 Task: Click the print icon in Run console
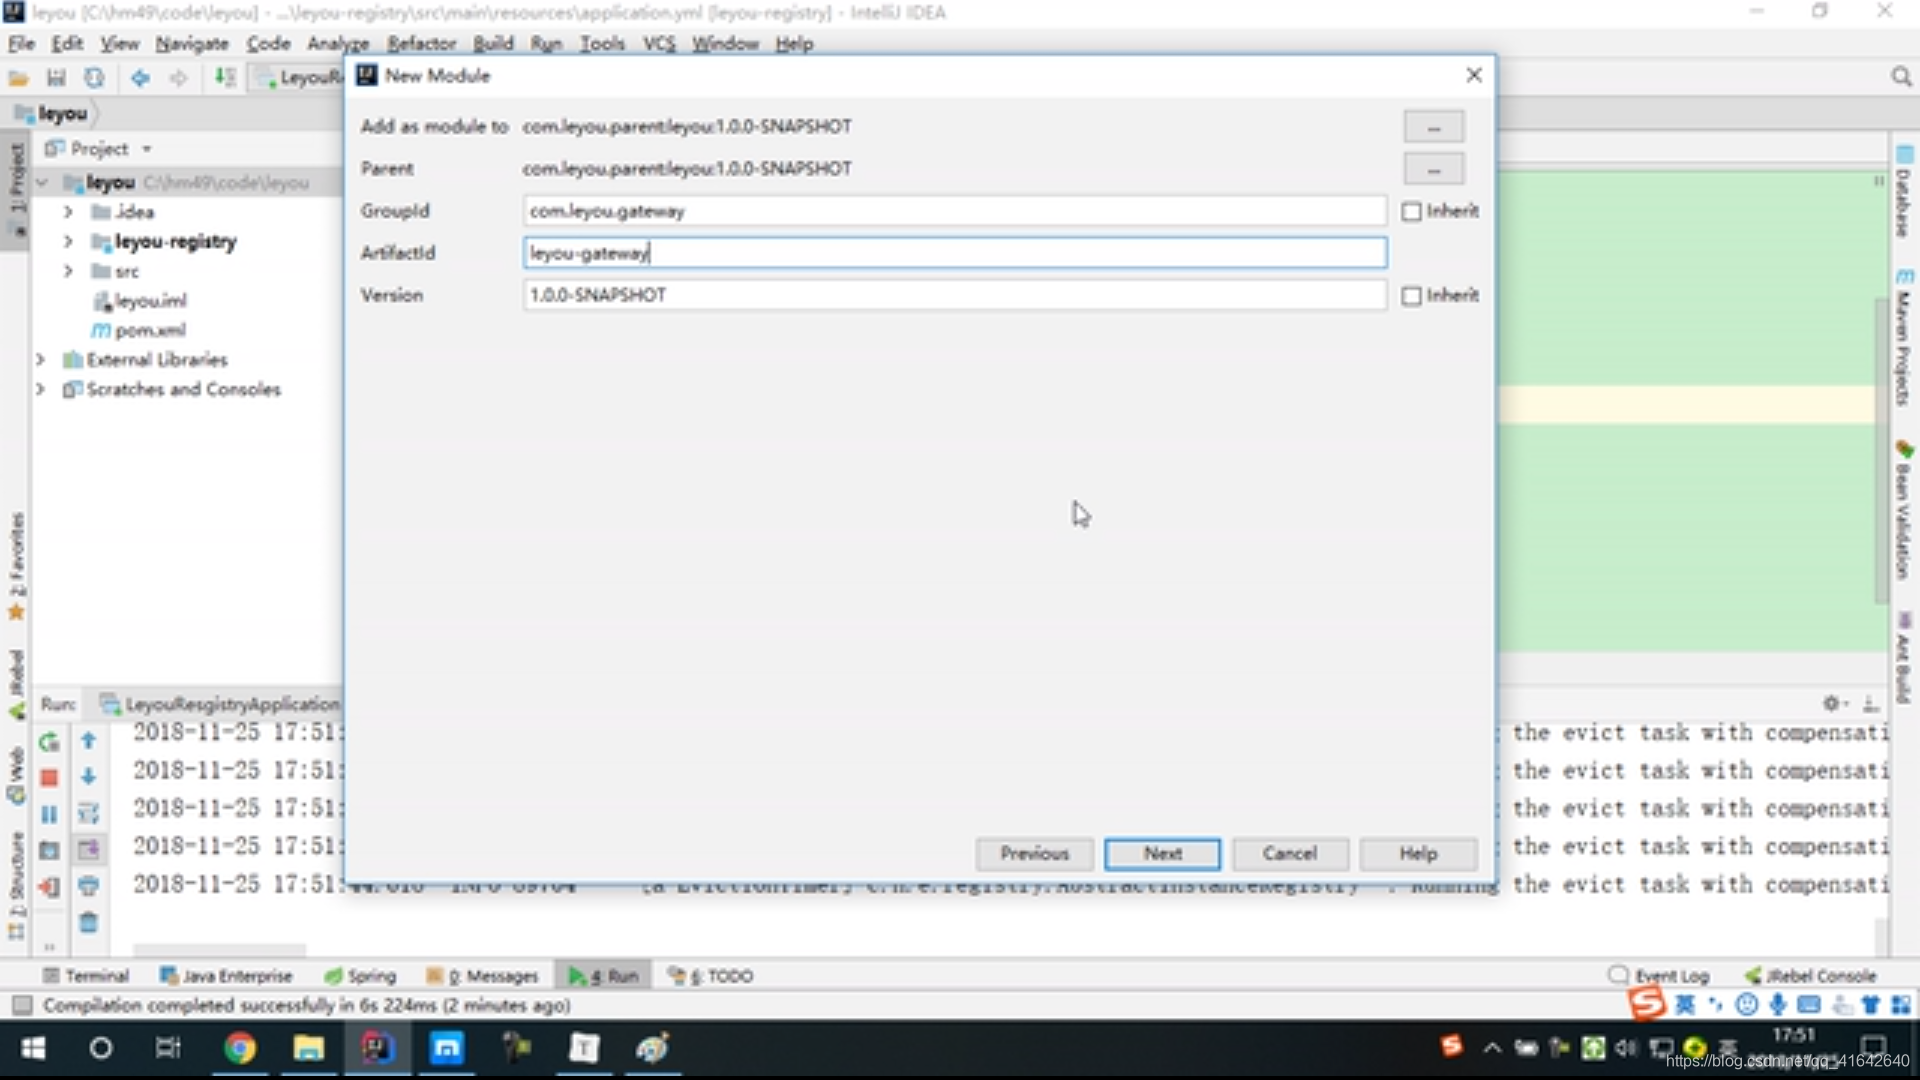88,886
